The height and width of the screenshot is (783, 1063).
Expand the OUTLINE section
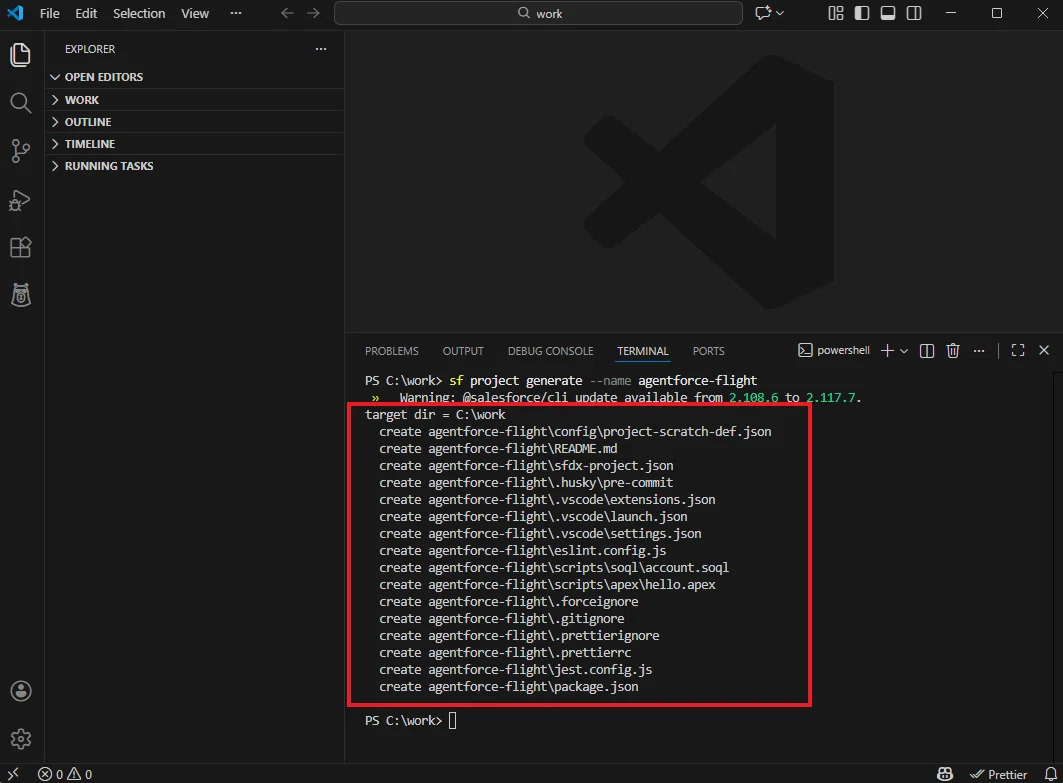195,121
